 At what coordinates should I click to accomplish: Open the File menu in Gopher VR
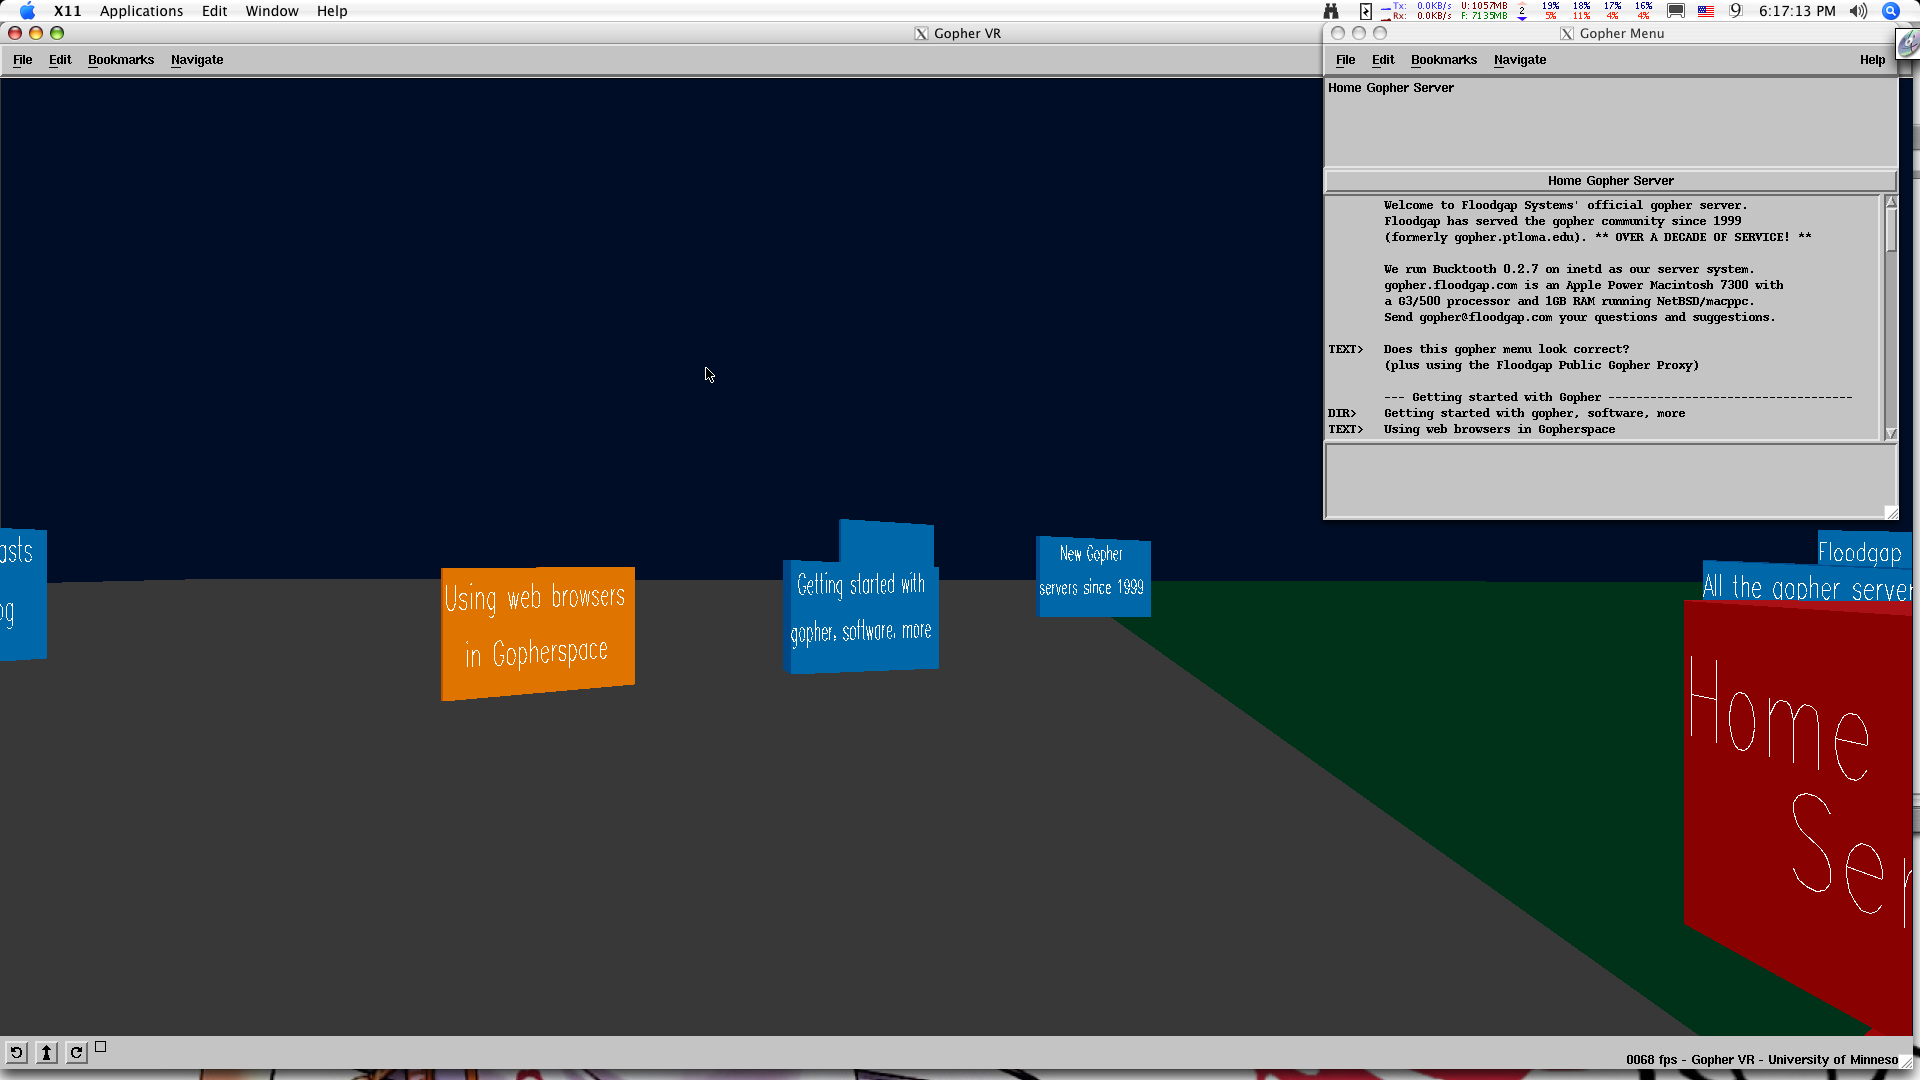pos(22,60)
